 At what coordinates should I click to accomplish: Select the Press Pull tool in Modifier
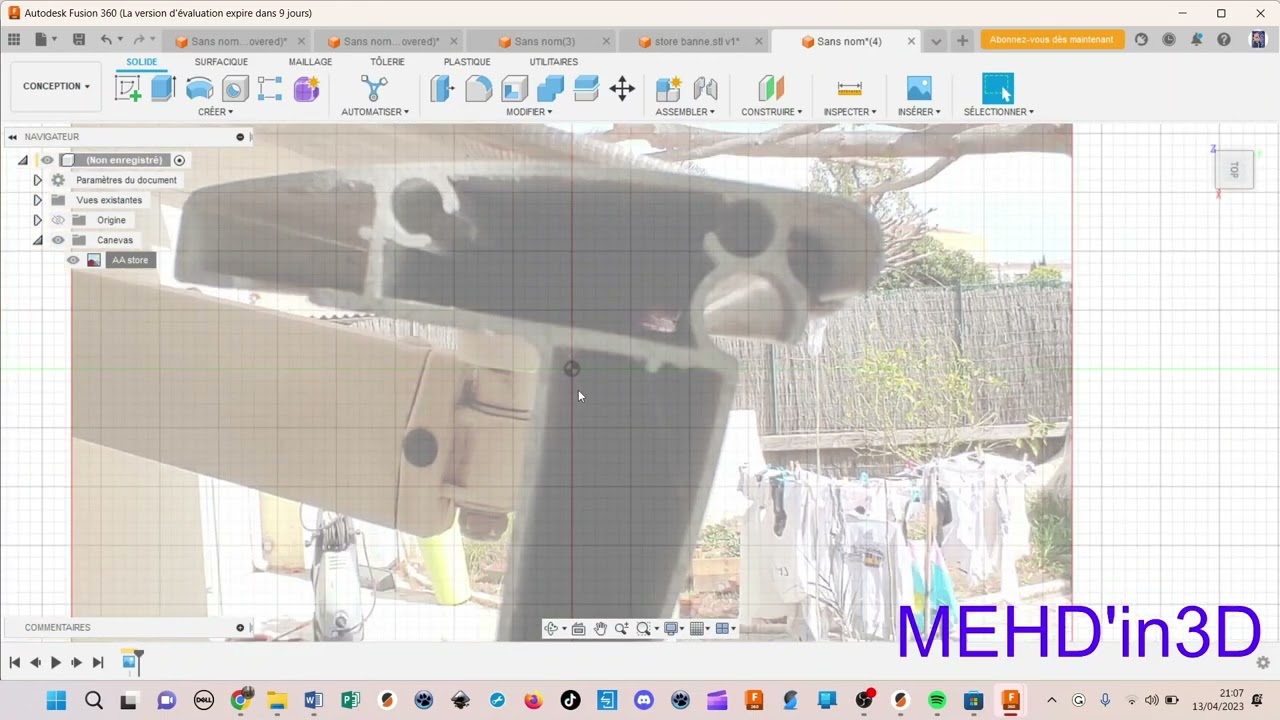pos(442,88)
